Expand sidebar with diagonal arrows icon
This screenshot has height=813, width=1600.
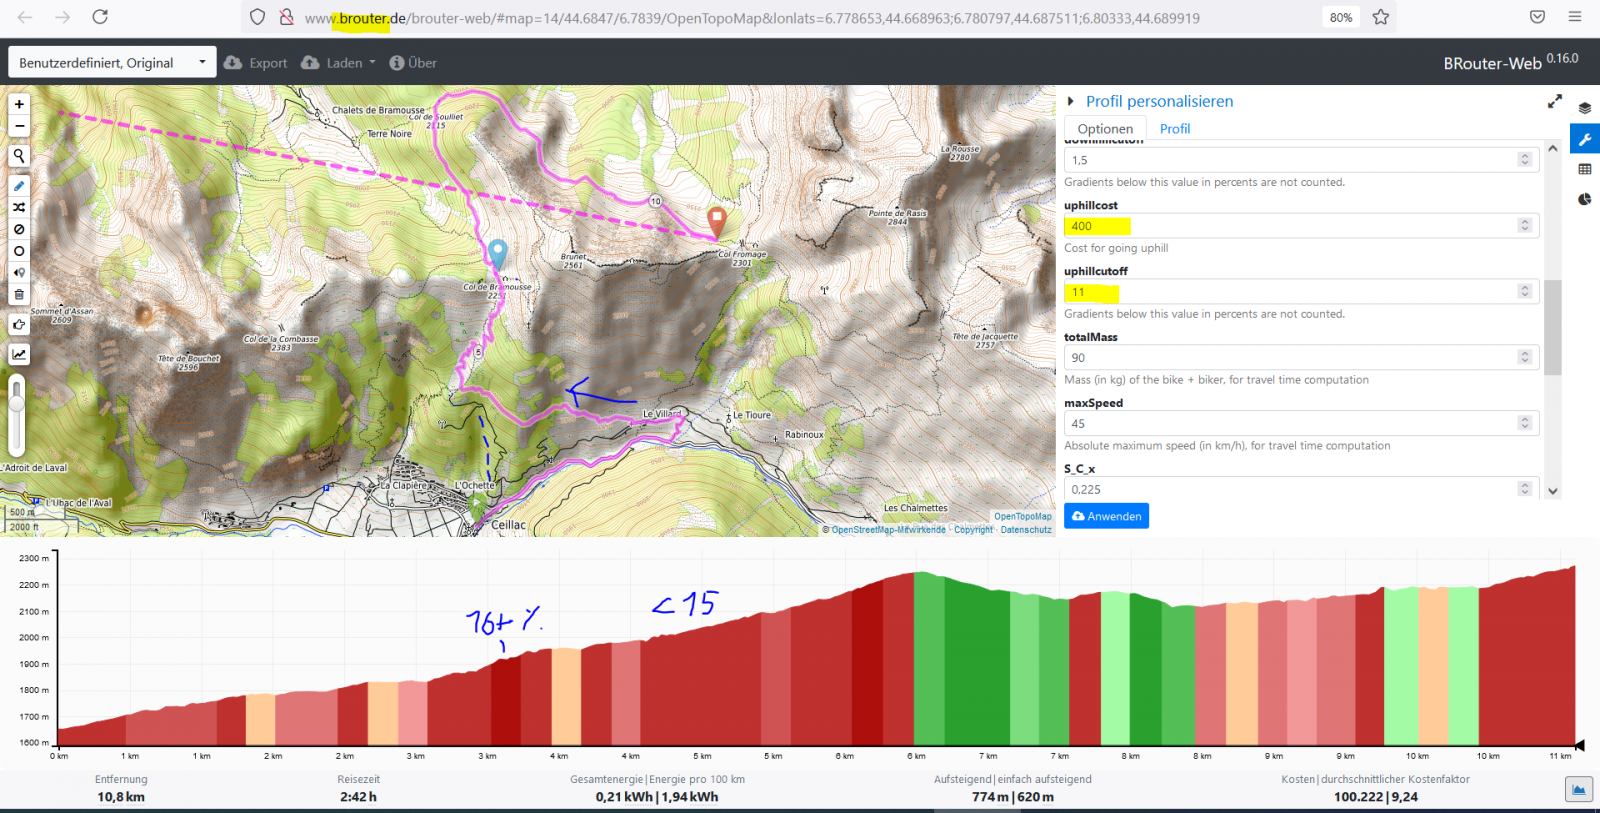point(1555,101)
